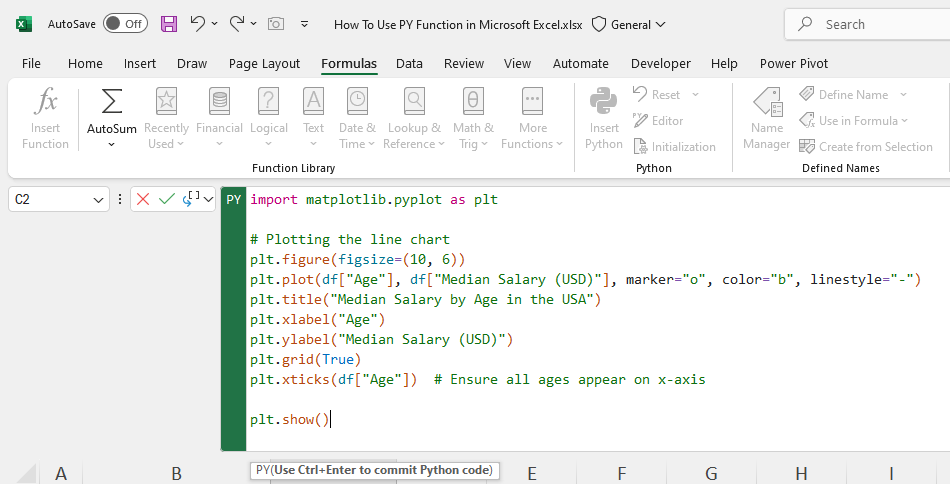Open the Name Box dropdown arrow

98,199
